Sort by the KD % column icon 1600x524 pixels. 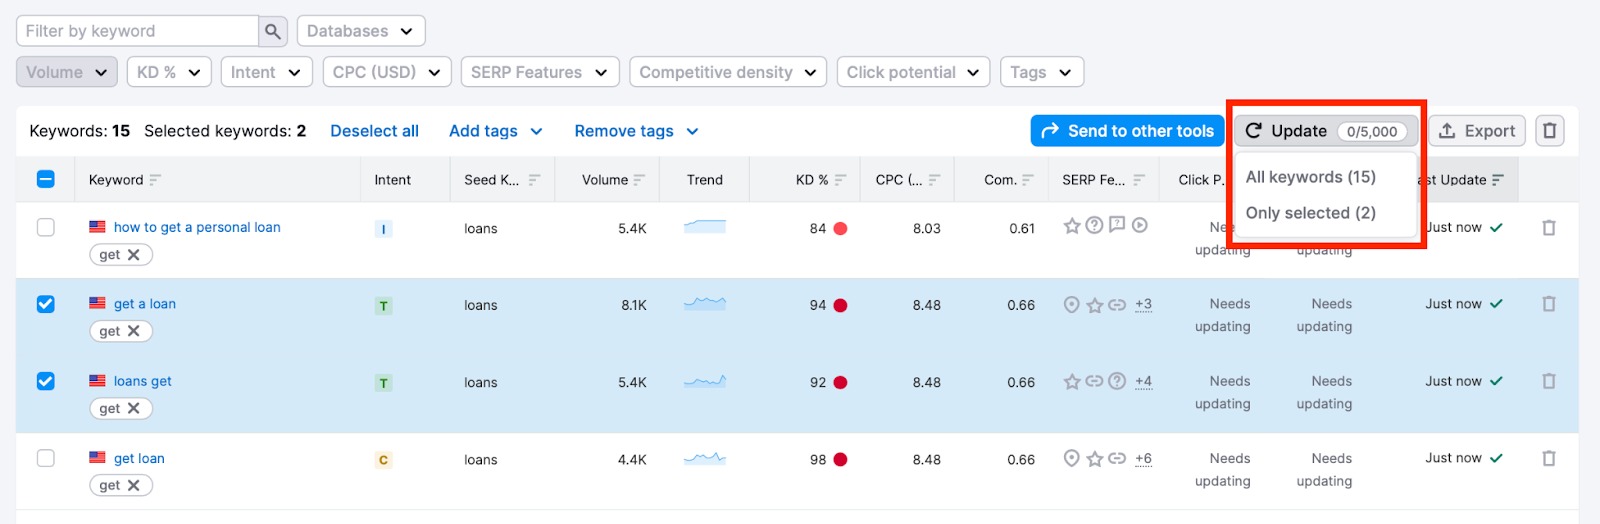840,180
